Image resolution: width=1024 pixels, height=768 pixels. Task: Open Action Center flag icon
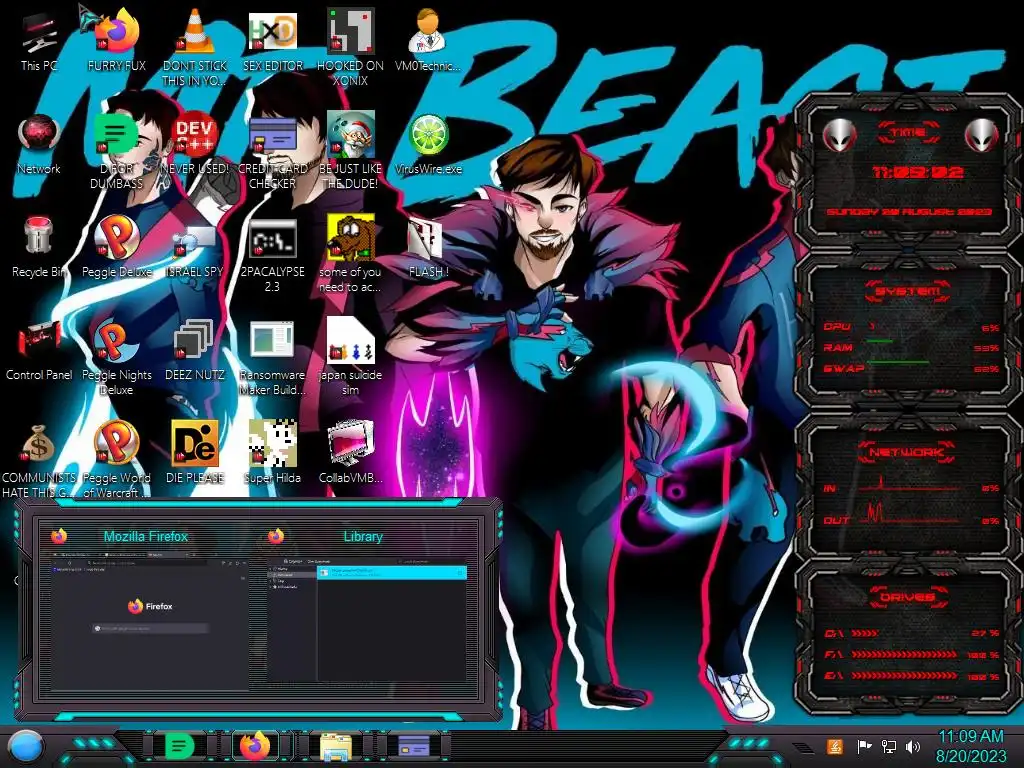[864, 746]
